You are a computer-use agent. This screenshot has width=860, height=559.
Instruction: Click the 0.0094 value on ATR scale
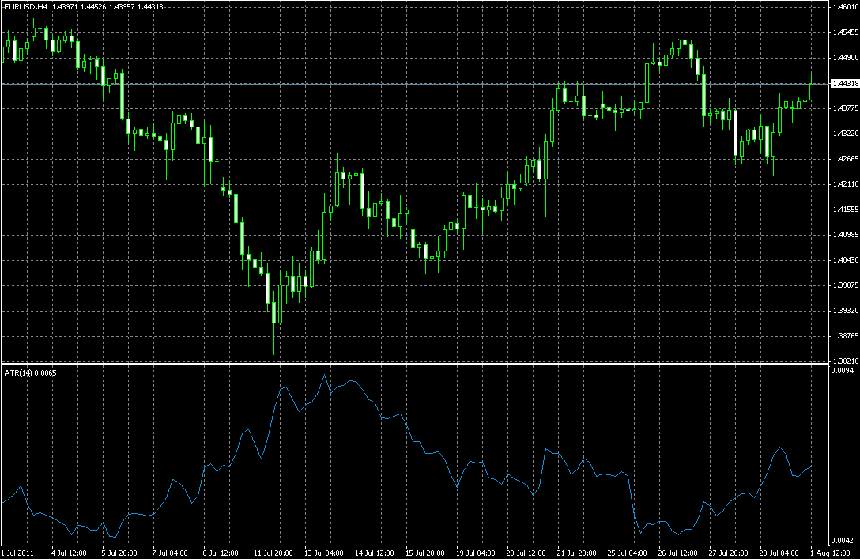844,370
